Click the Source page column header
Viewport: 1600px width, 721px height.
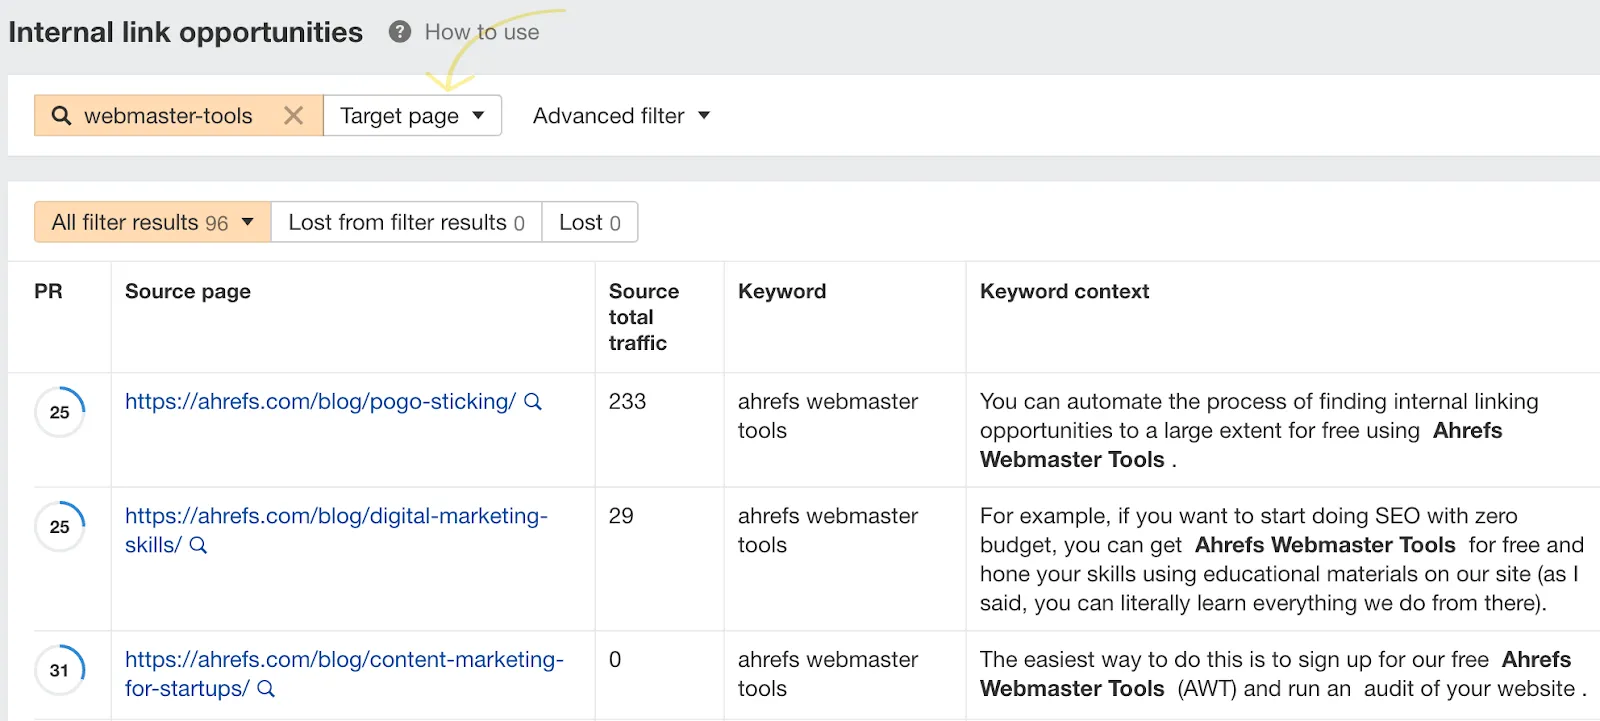coord(188,291)
